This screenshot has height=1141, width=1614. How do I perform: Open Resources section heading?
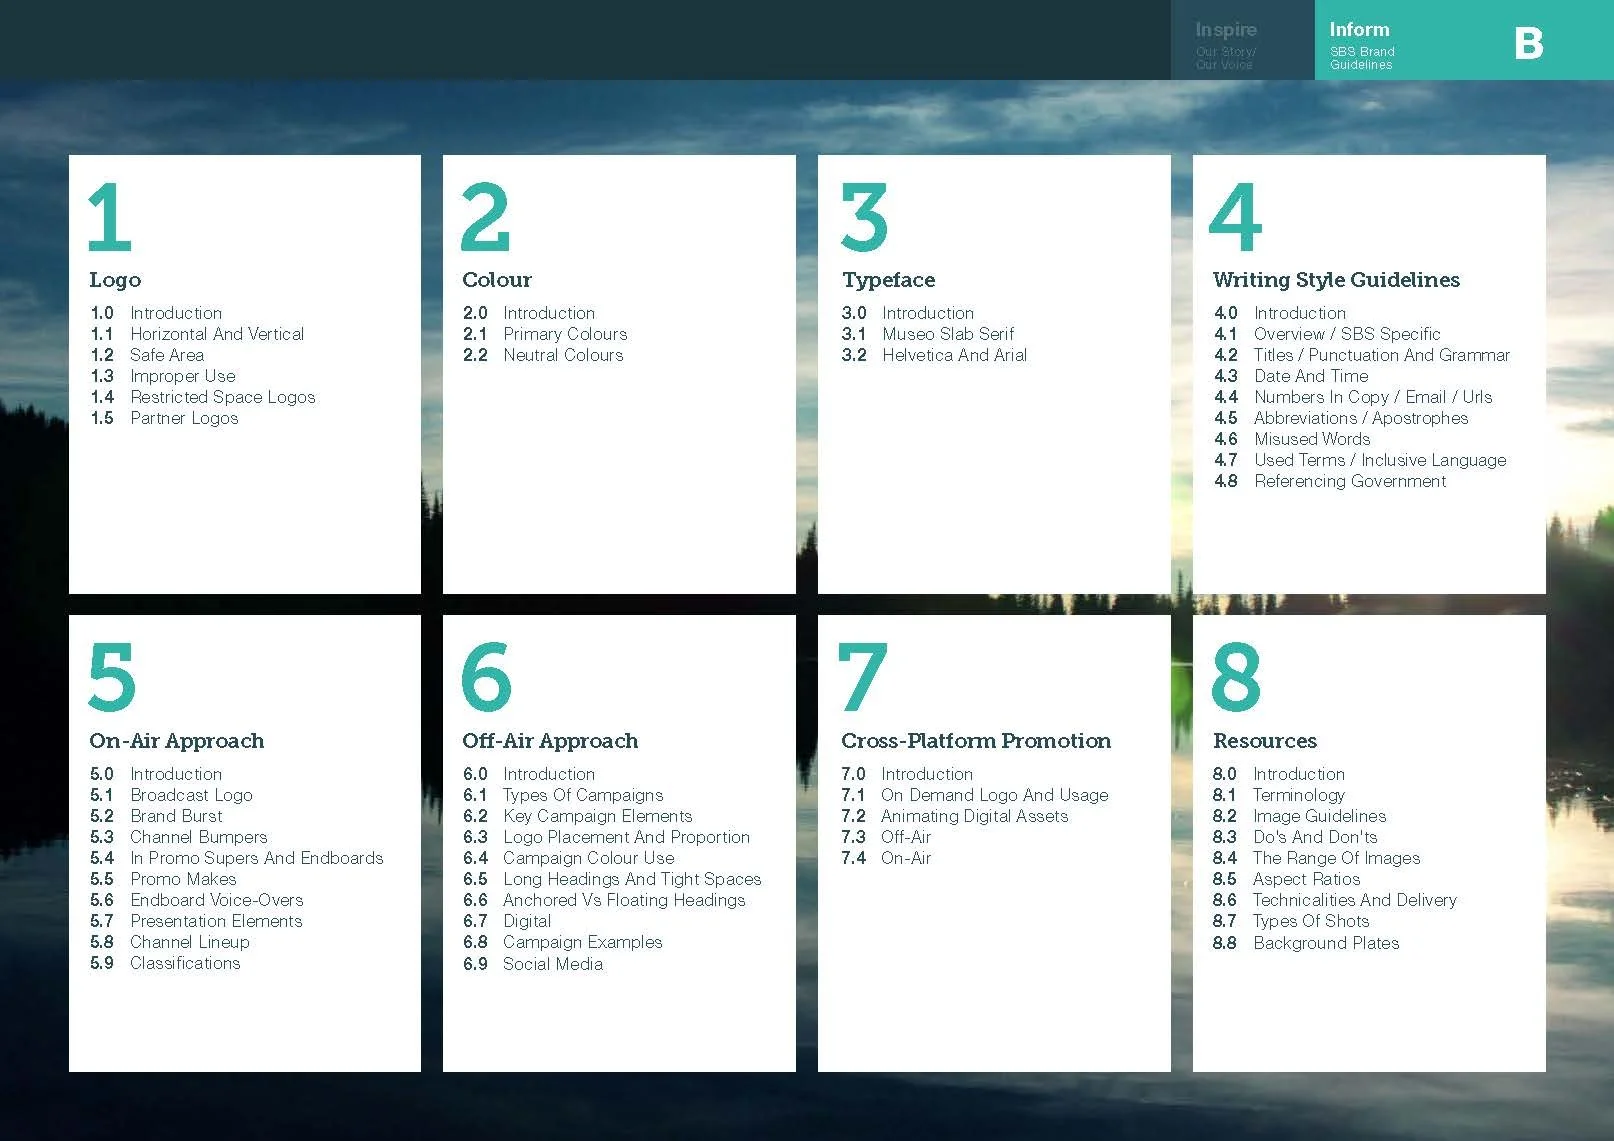1265,741
